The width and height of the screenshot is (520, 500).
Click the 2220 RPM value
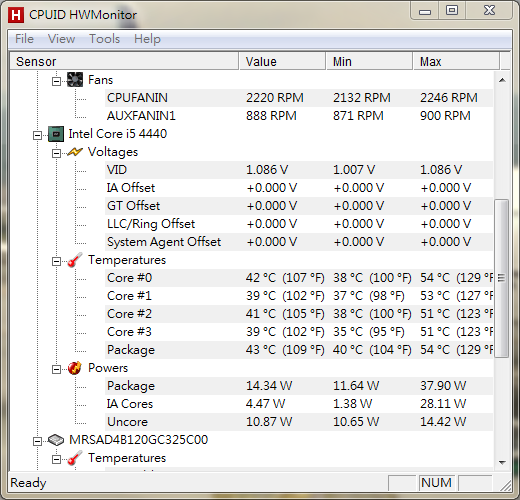(275, 98)
